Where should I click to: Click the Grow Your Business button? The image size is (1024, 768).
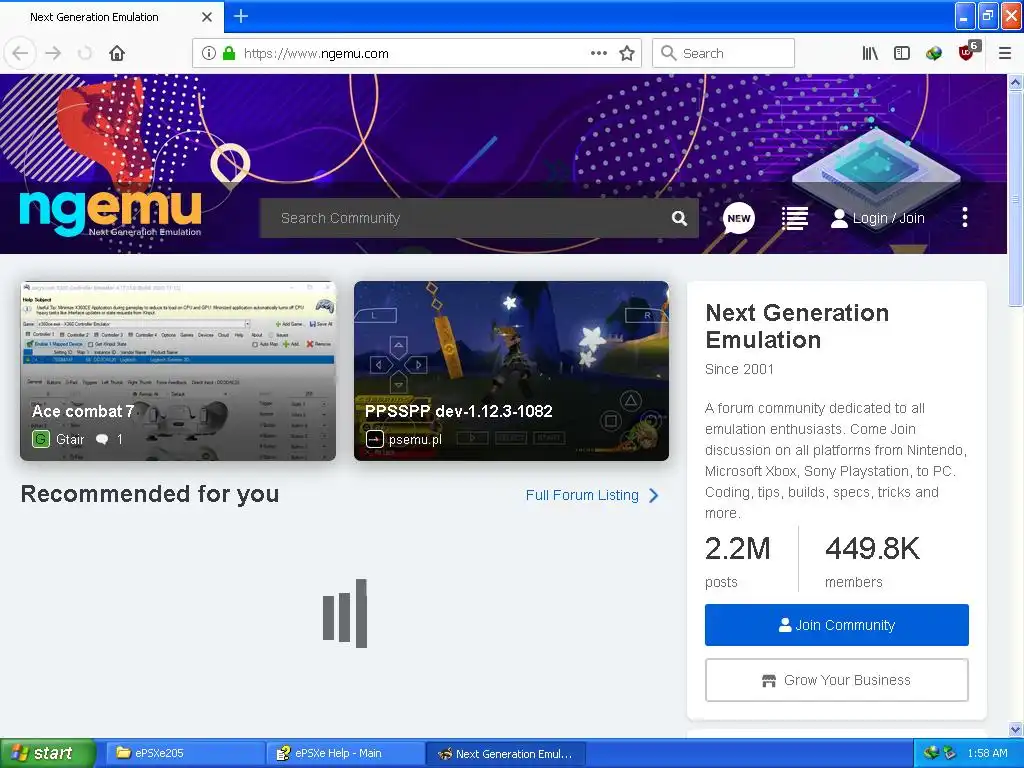pos(837,680)
